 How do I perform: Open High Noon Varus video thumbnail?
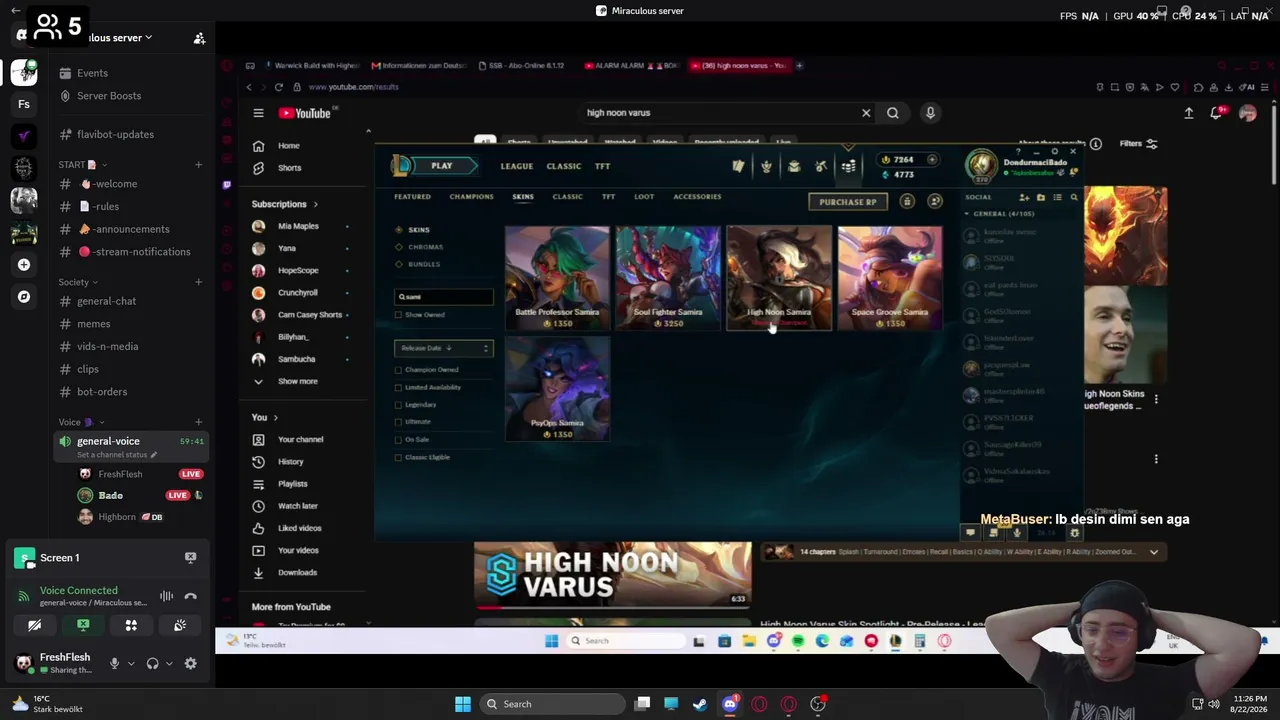613,576
